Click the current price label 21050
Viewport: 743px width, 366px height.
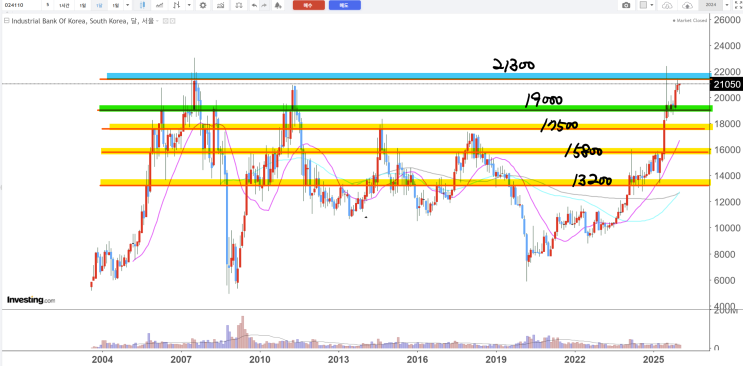[x=725, y=85]
